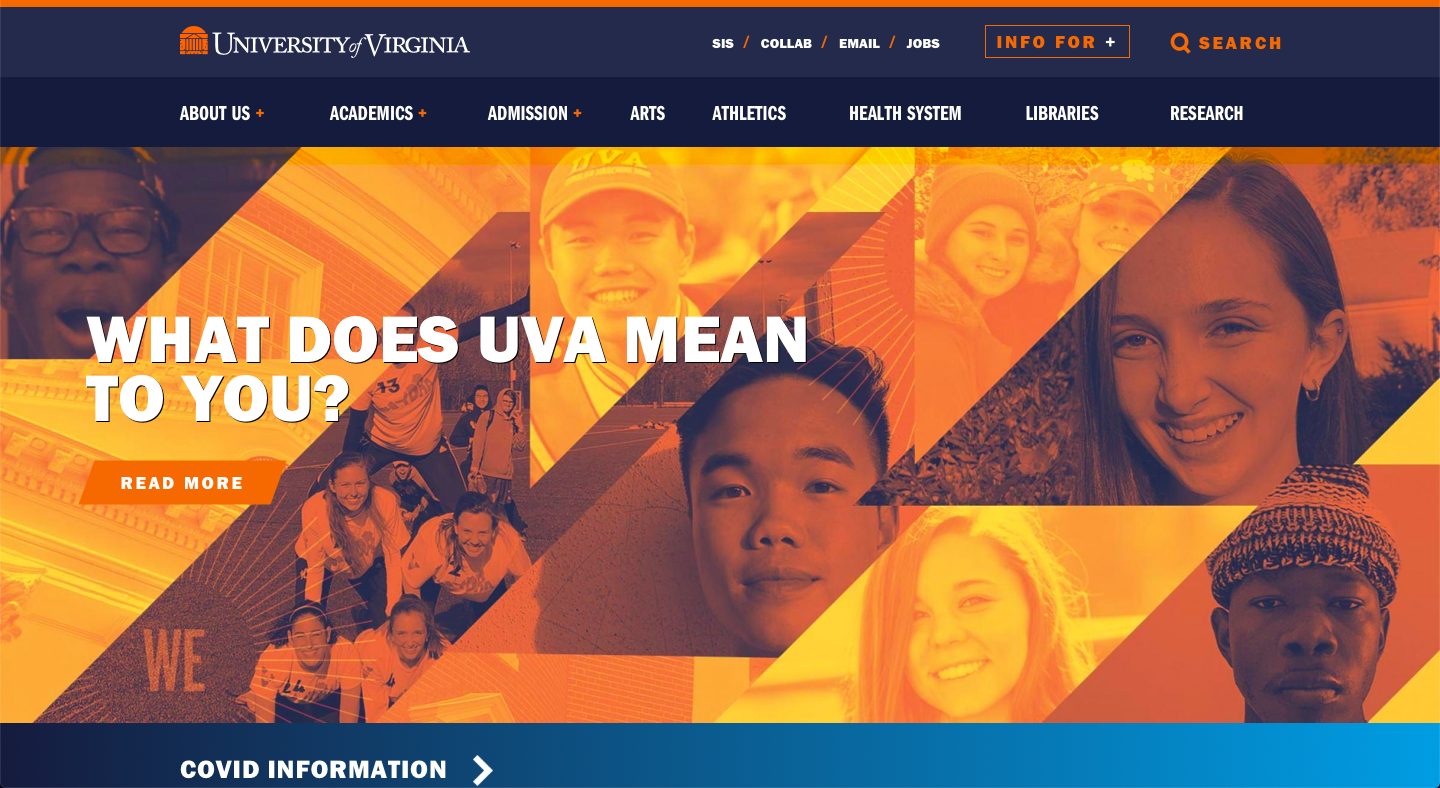The image size is (1440, 788).
Task: Open the SIS link
Action: click(723, 44)
